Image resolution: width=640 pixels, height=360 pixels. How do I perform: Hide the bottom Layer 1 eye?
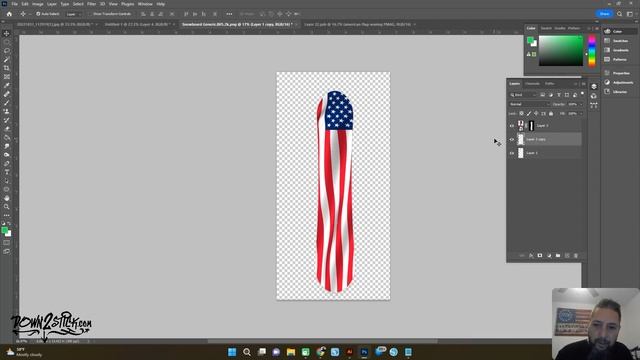512,153
